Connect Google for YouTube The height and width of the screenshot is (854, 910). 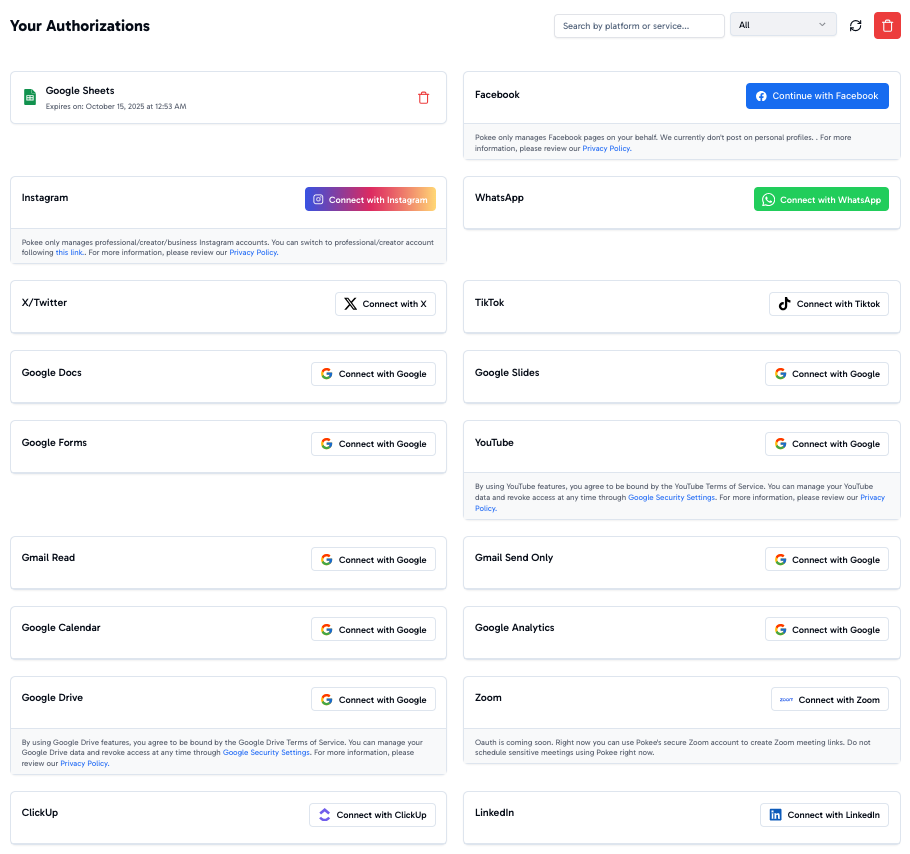point(826,444)
